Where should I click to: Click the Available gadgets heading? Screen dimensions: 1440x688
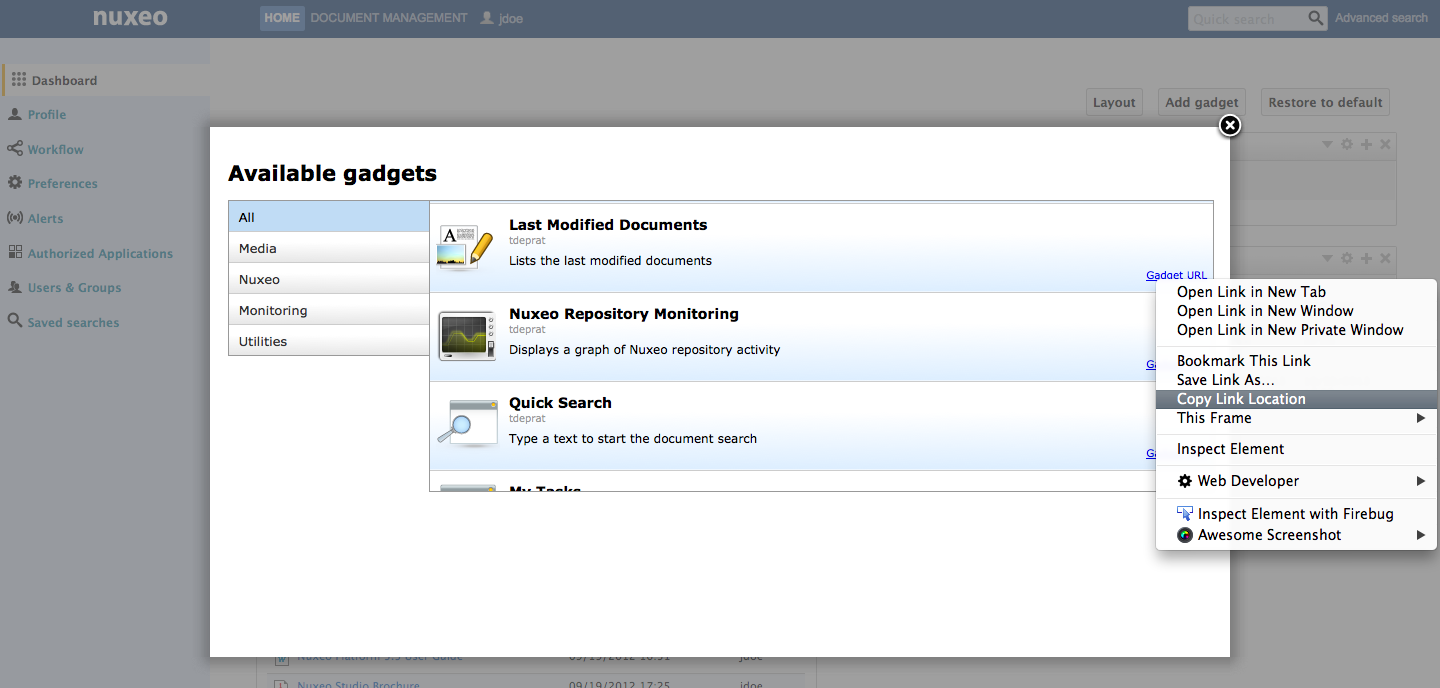click(333, 174)
